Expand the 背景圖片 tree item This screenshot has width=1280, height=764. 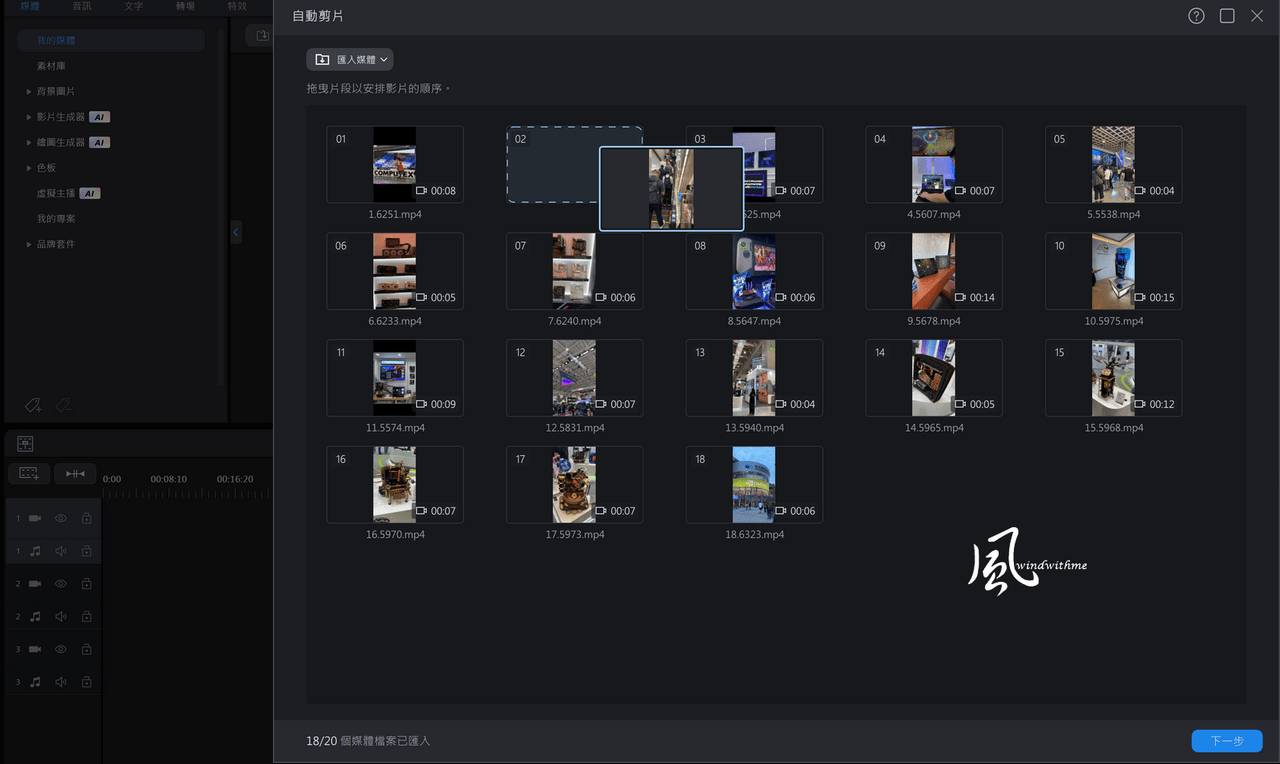(x=29, y=91)
